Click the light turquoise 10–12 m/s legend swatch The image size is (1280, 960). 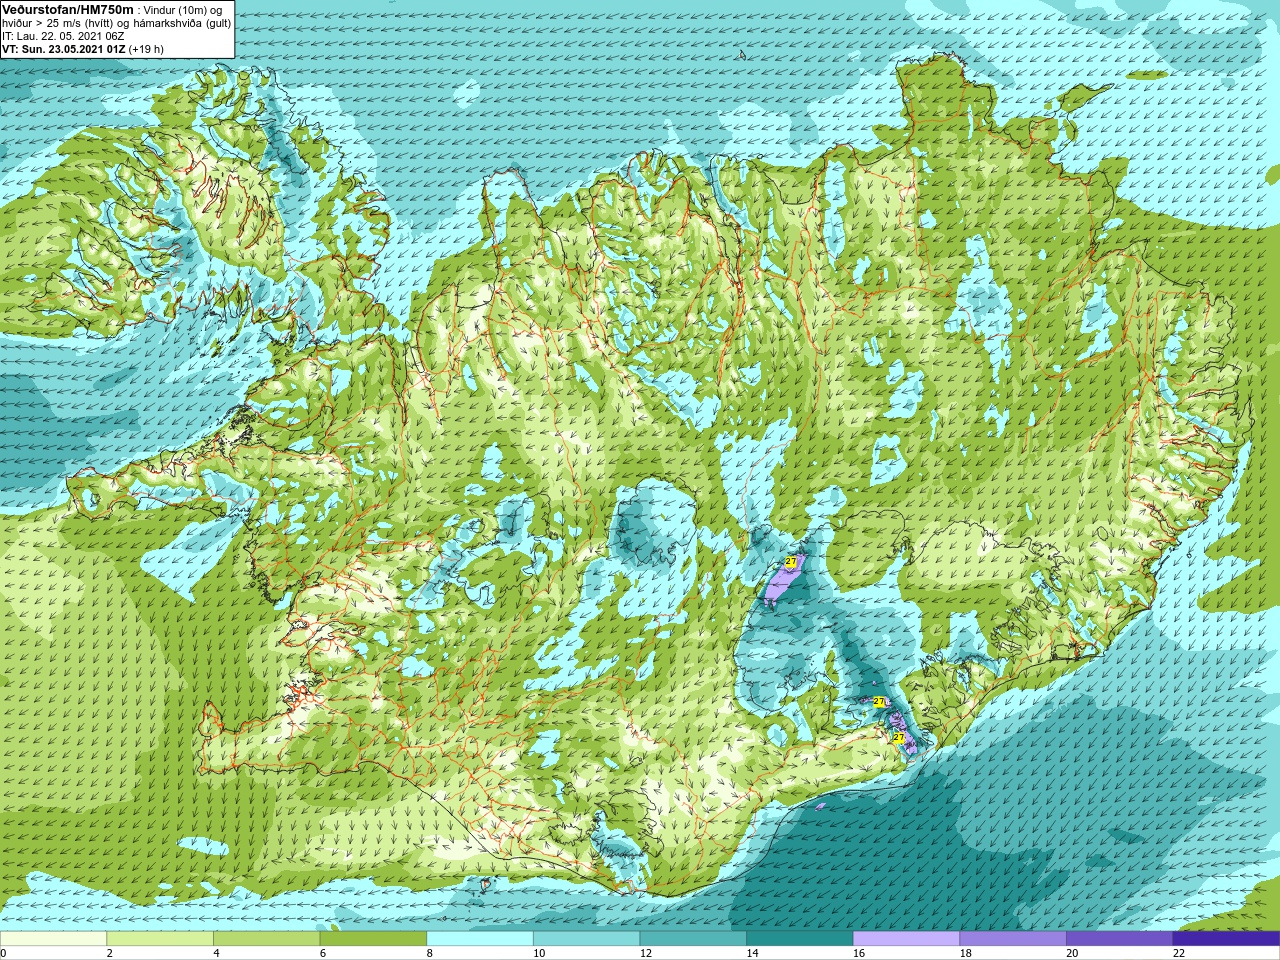pos(586,938)
